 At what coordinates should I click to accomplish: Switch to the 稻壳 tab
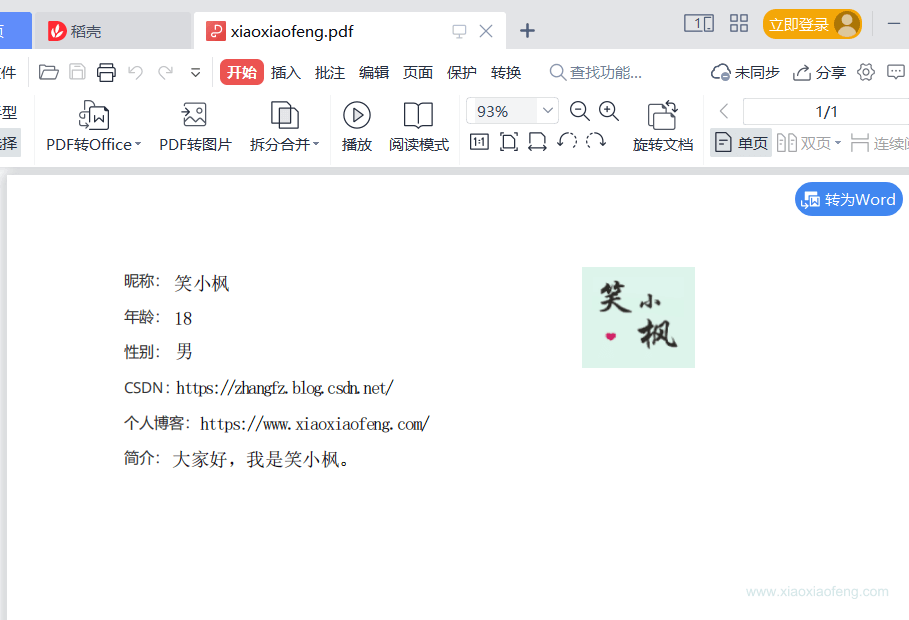coord(112,31)
